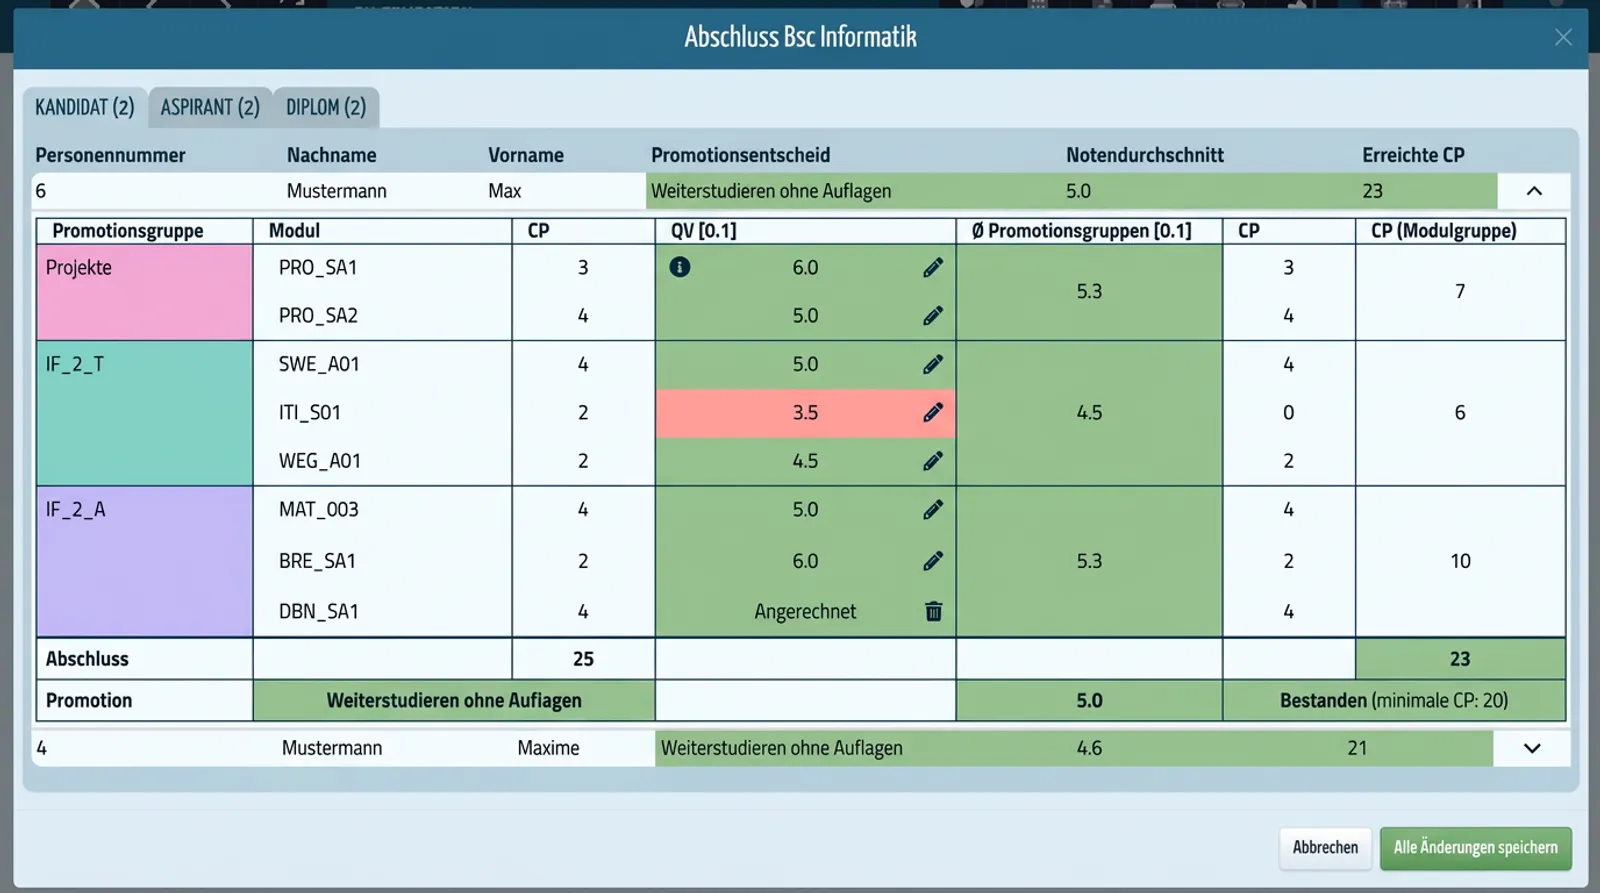This screenshot has height=893, width=1600.
Task: Collapse the Max Mustermann details row
Action: point(1534,191)
